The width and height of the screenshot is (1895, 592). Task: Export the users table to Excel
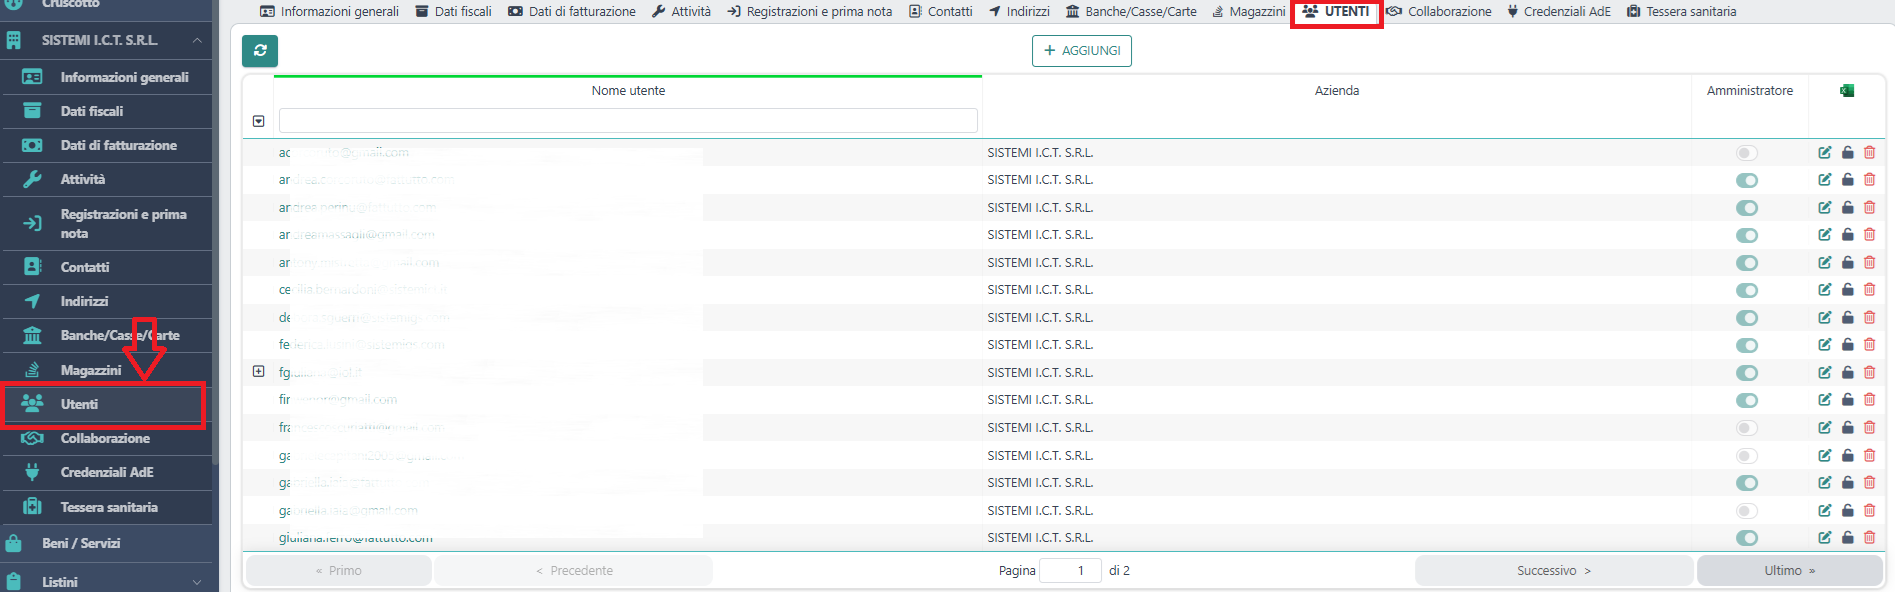(1847, 91)
